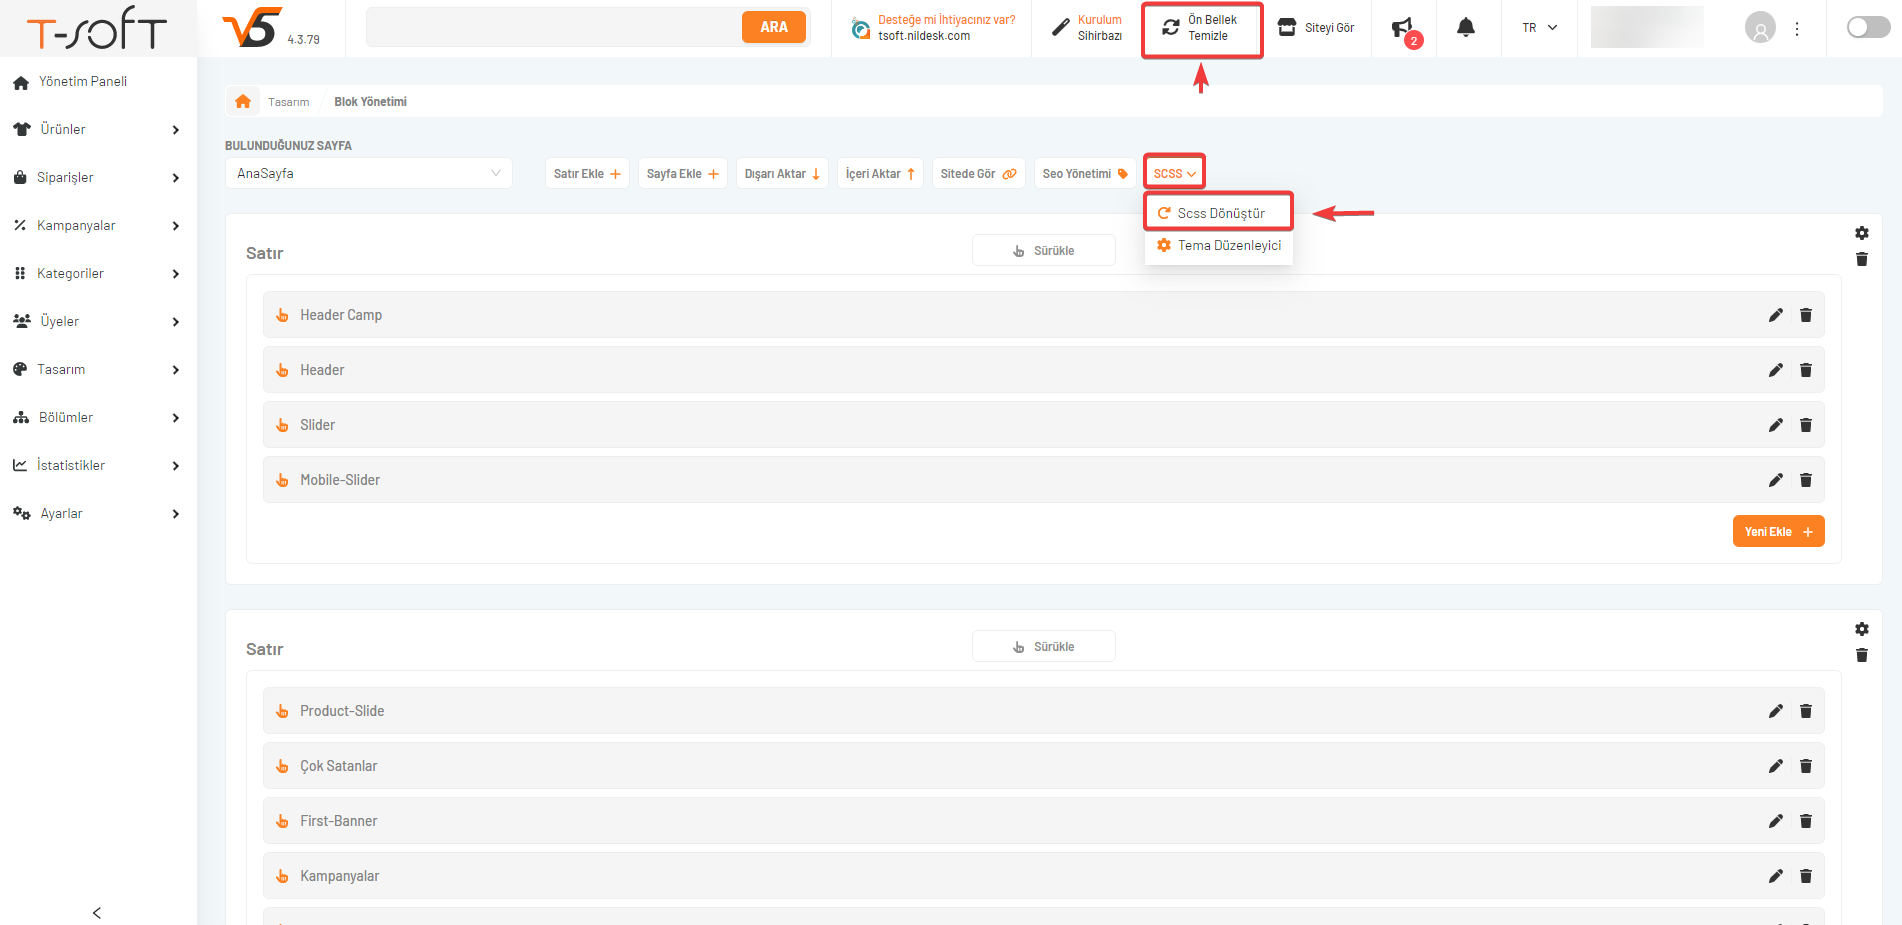The width and height of the screenshot is (1902, 925).
Task: Open announcements megaphone icon
Action: pyautogui.click(x=1404, y=28)
